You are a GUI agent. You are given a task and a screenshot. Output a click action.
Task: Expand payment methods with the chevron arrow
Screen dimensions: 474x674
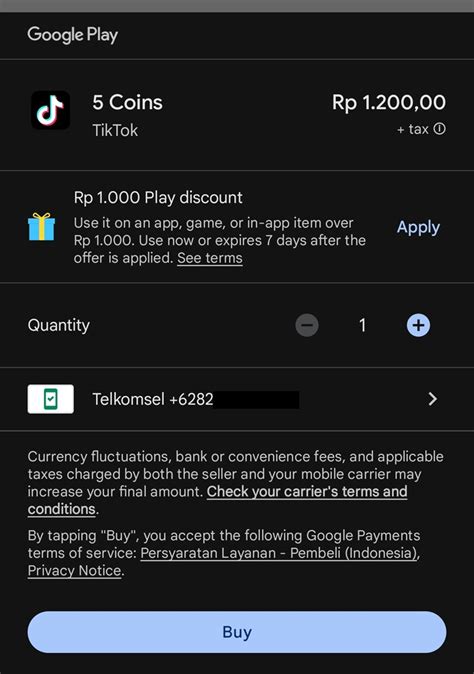pos(433,399)
